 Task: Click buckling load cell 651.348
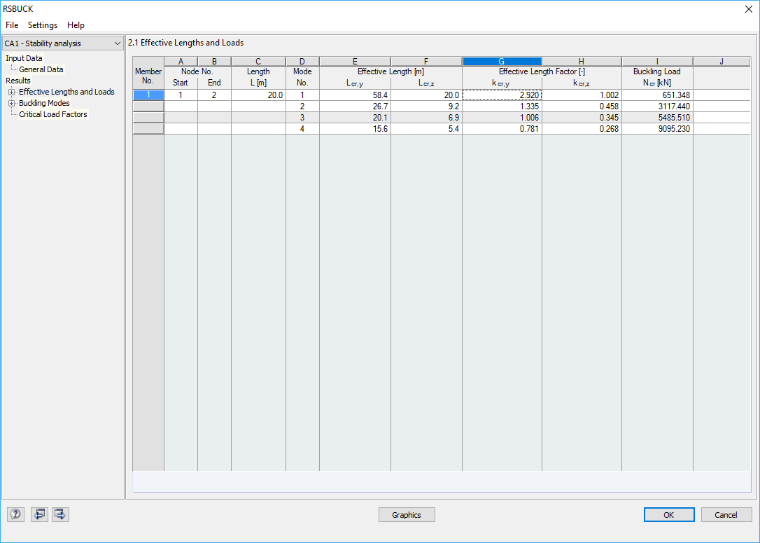pos(657,95)
